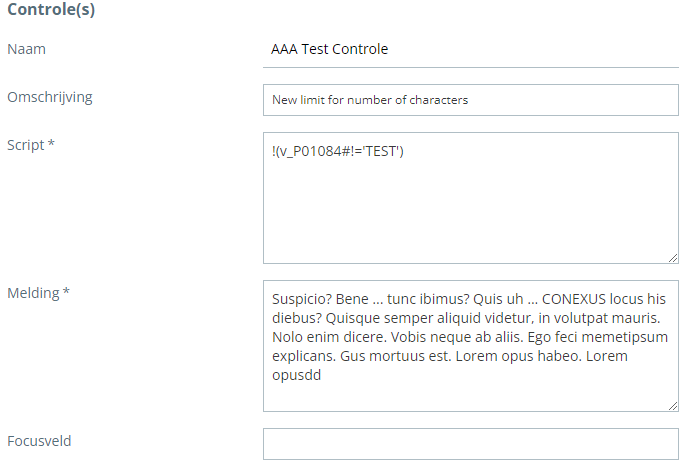Select the Melding label text
685x466 pixels.
33,293
